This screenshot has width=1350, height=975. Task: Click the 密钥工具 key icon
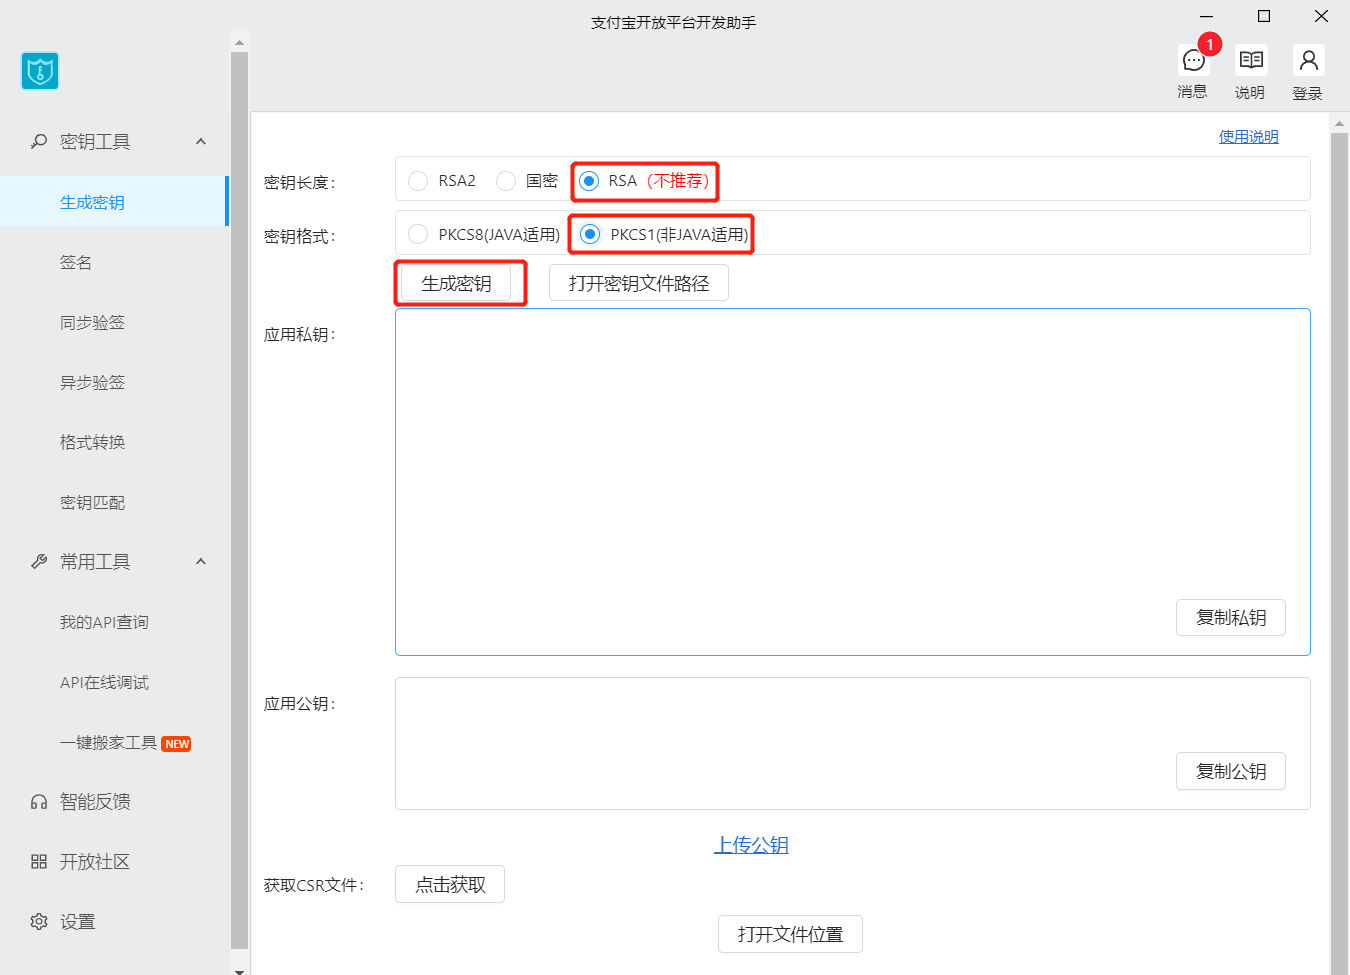[39, 142]
